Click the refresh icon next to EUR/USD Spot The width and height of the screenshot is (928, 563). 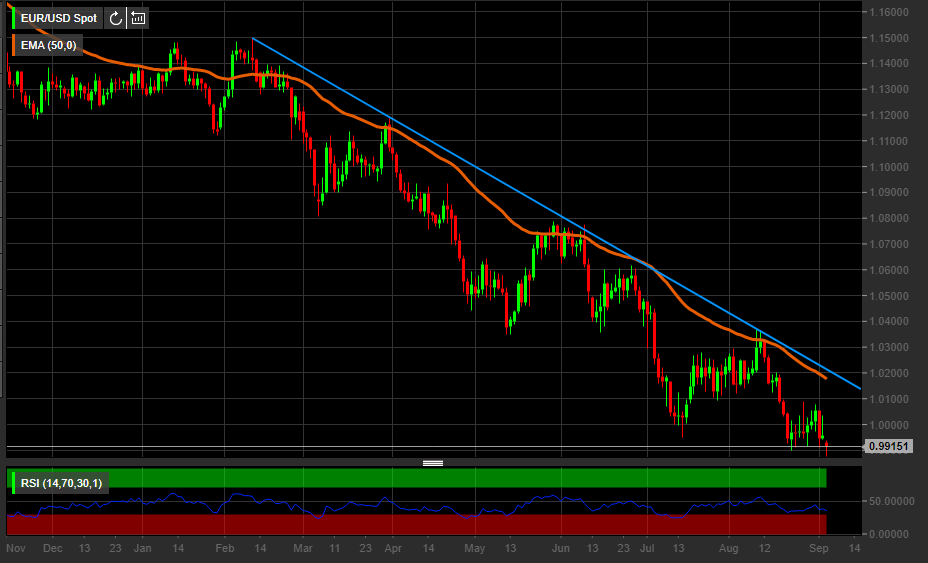click(x=115, y=18)
